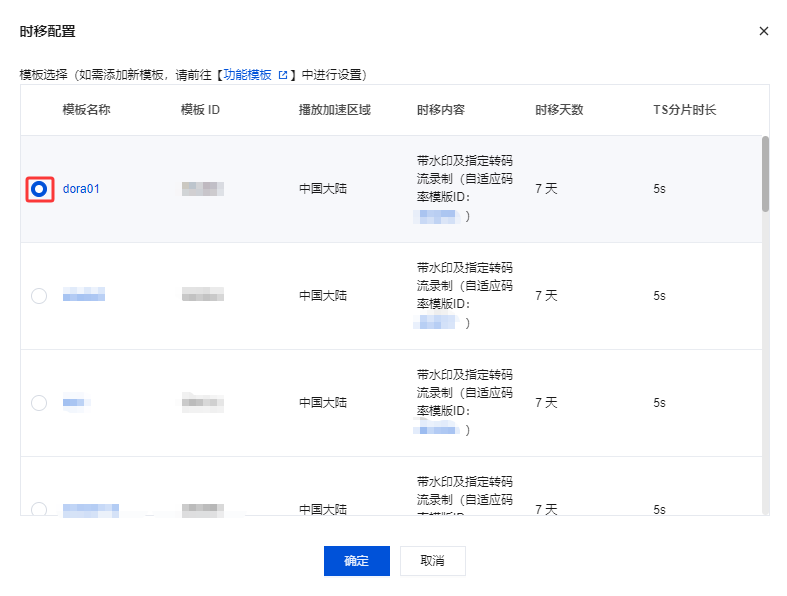This screenshot has width=787, height=596.
Task: Click the 时移内容 column header
Action: coord(440,110)
